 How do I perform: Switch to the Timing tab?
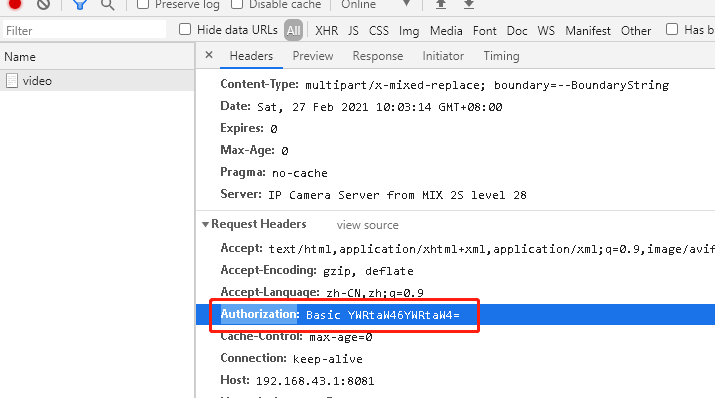pos(501,56)
